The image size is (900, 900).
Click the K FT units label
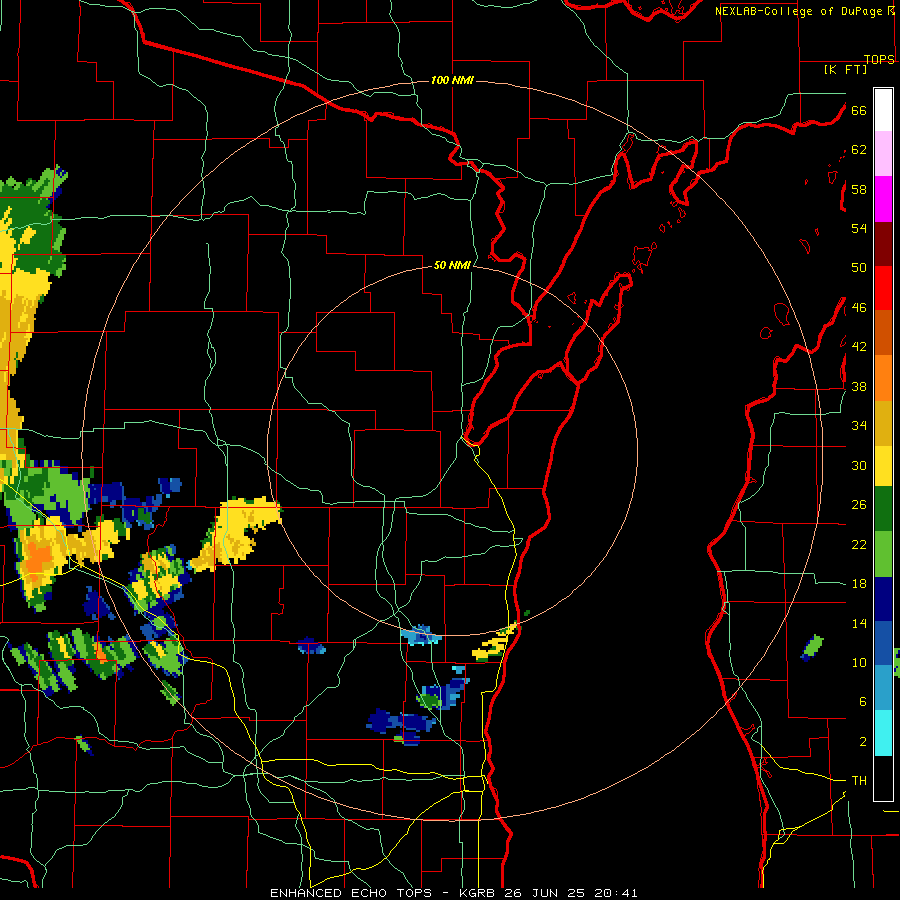[x=845, y=69]
